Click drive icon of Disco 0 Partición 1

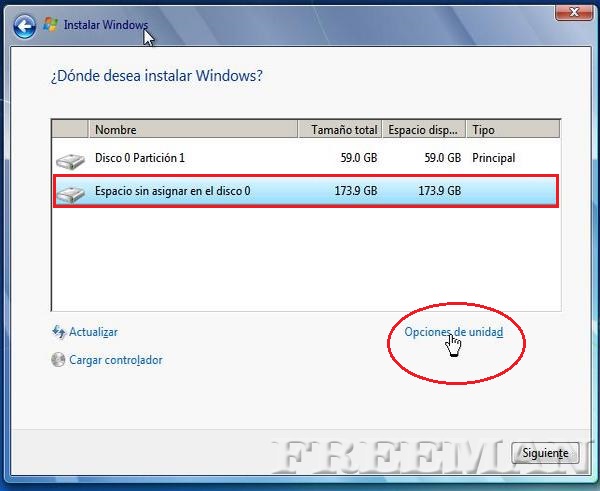point(70,161)
